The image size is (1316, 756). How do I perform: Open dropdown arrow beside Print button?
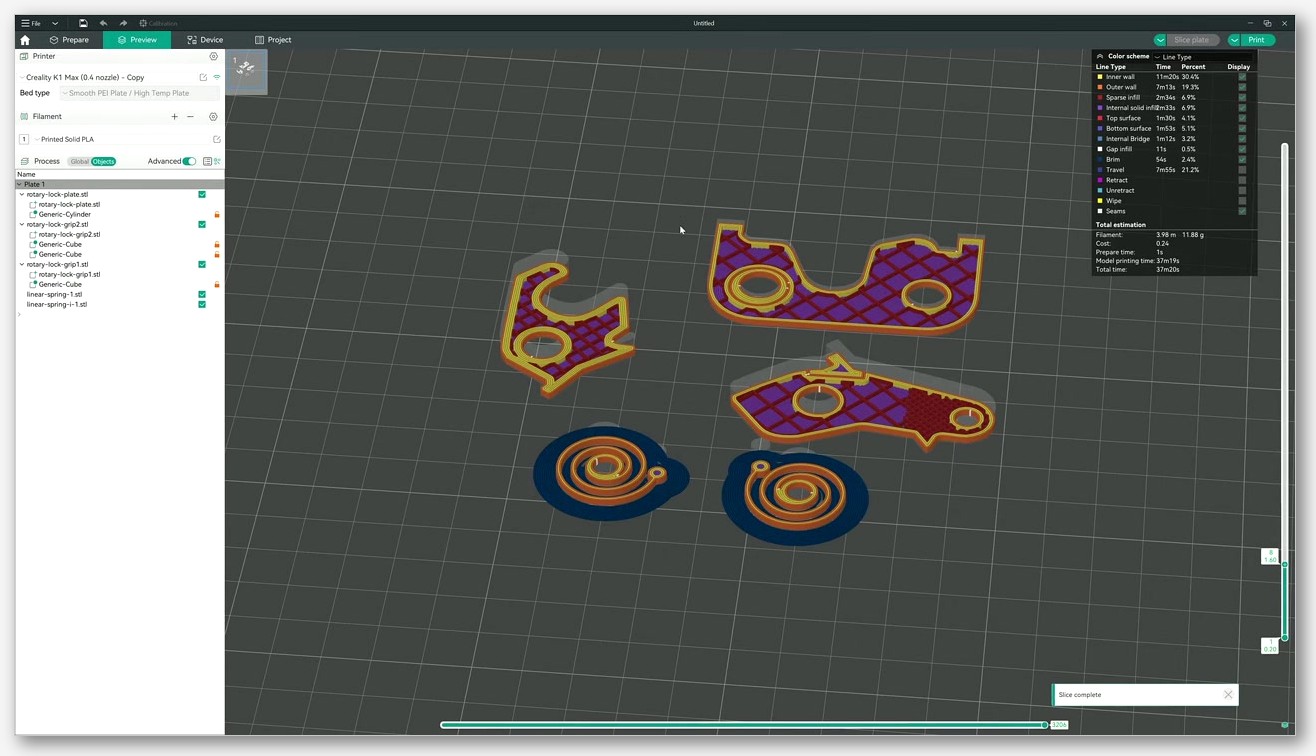tap(1235, 40)
